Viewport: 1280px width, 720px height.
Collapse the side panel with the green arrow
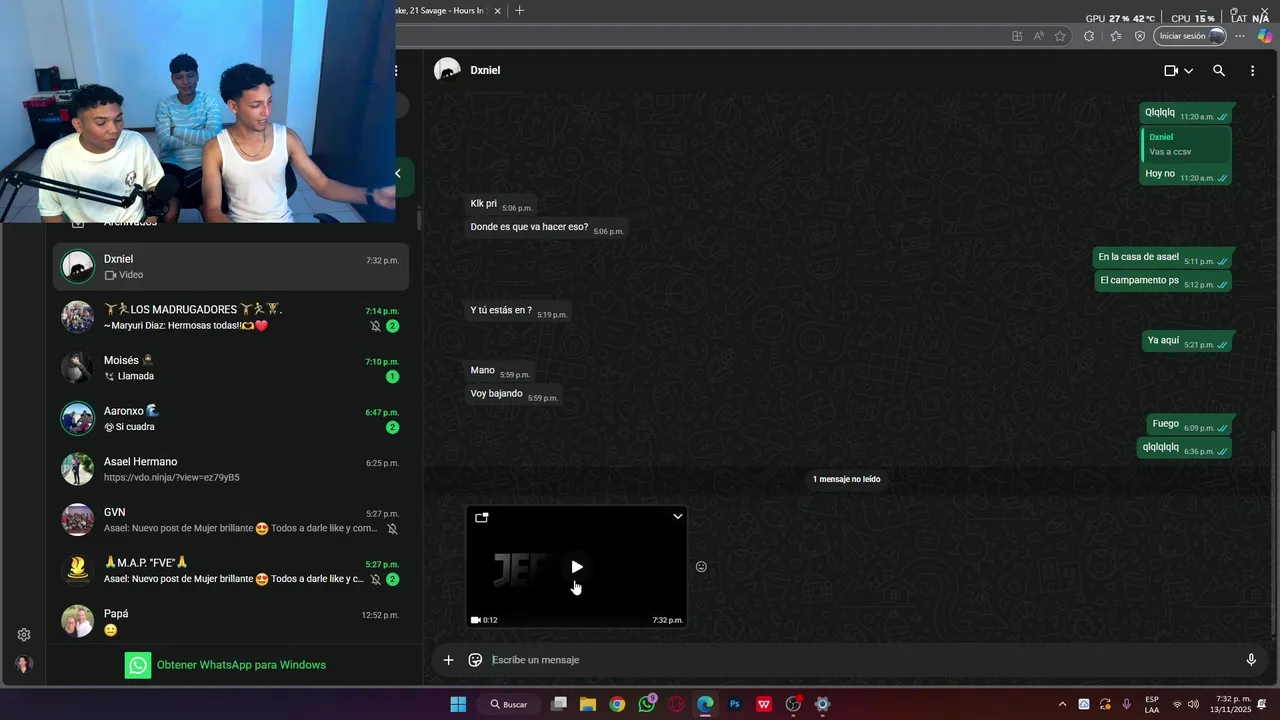click(x=398, y=174)
